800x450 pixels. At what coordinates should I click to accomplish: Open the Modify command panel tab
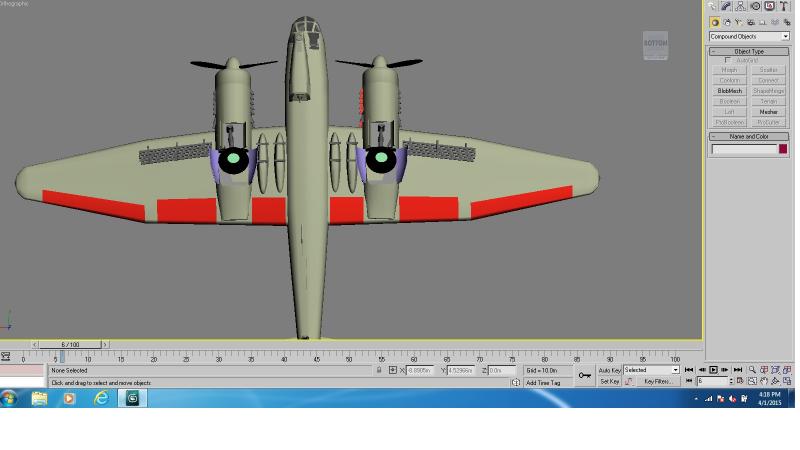pos(726,6)
